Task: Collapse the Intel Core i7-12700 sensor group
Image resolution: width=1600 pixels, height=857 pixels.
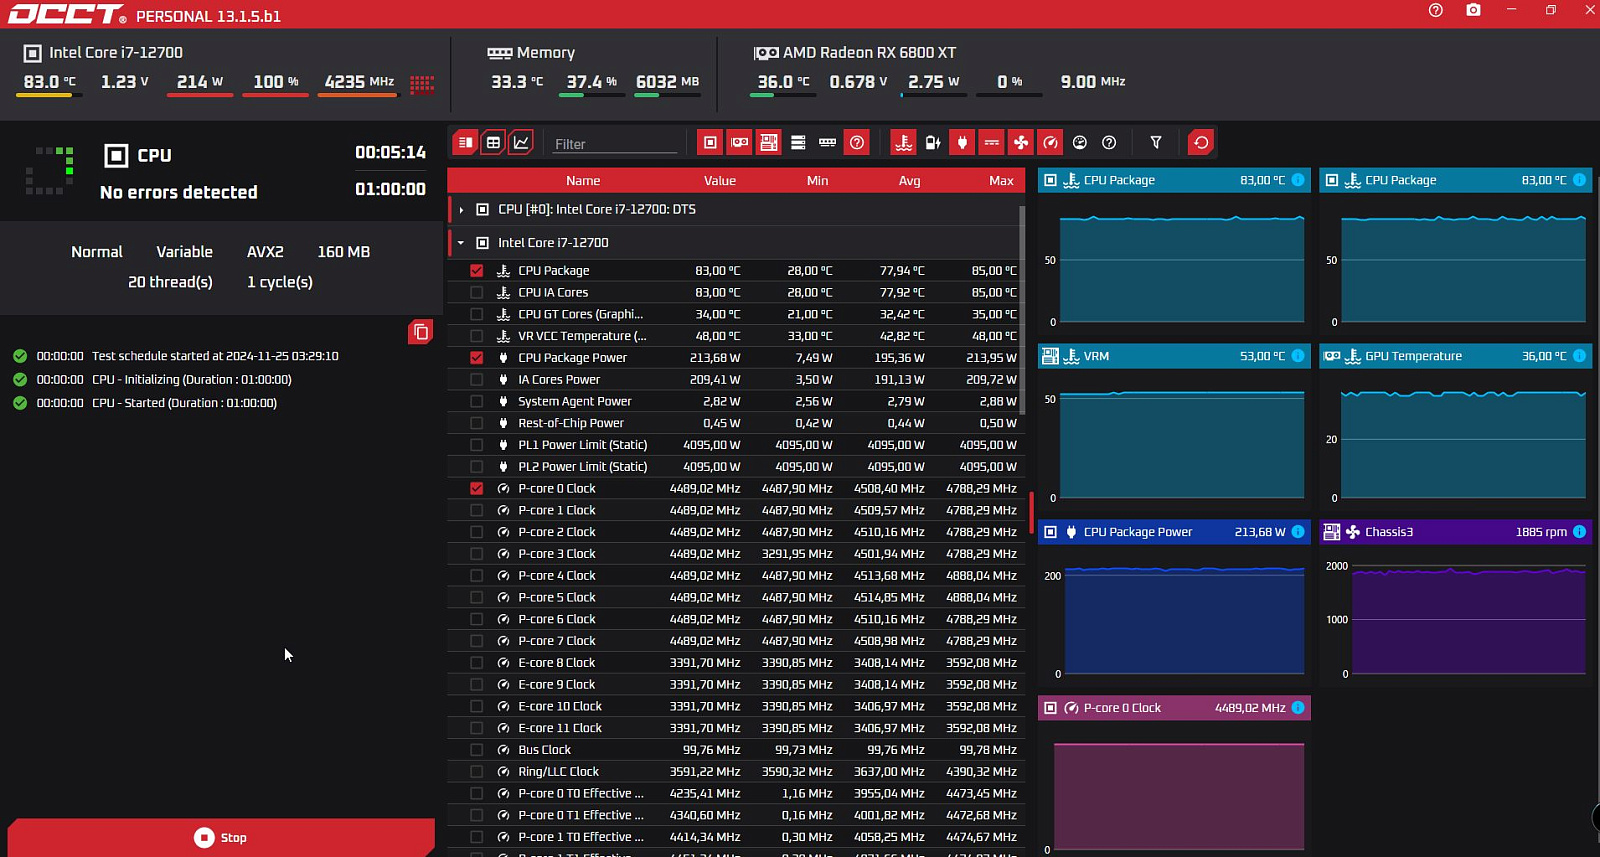Action: 461,243
